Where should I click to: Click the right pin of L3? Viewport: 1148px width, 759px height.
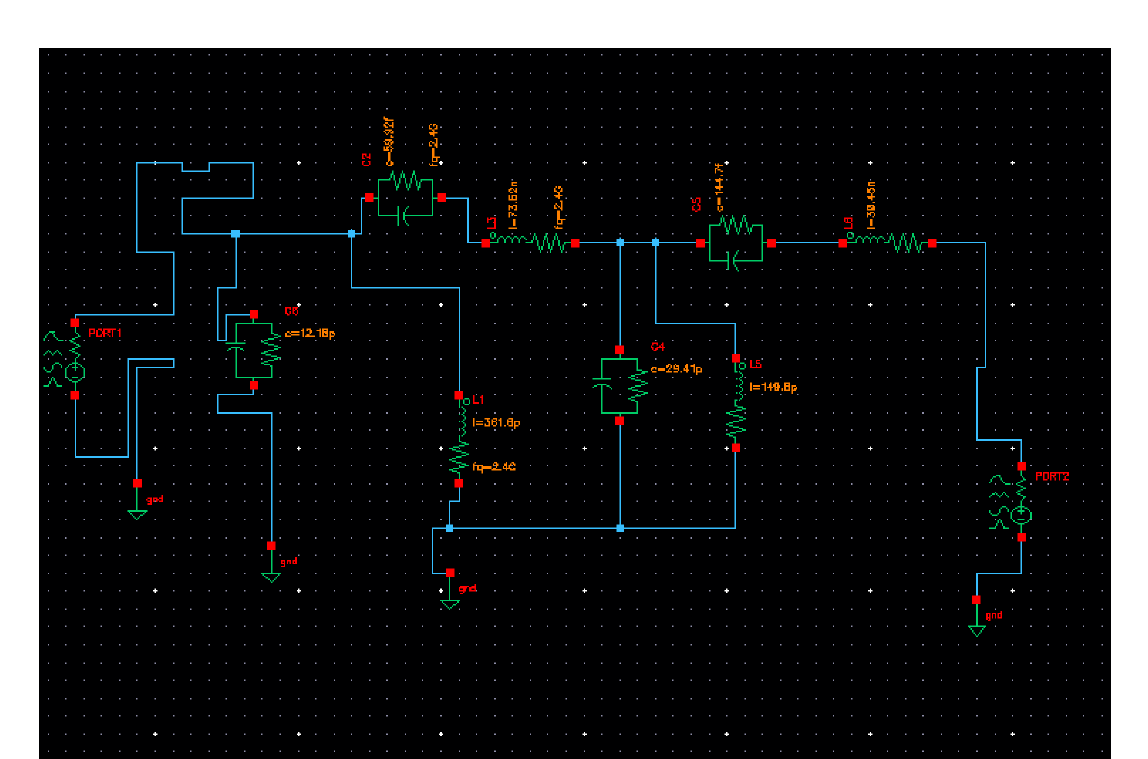coord(575,243)
